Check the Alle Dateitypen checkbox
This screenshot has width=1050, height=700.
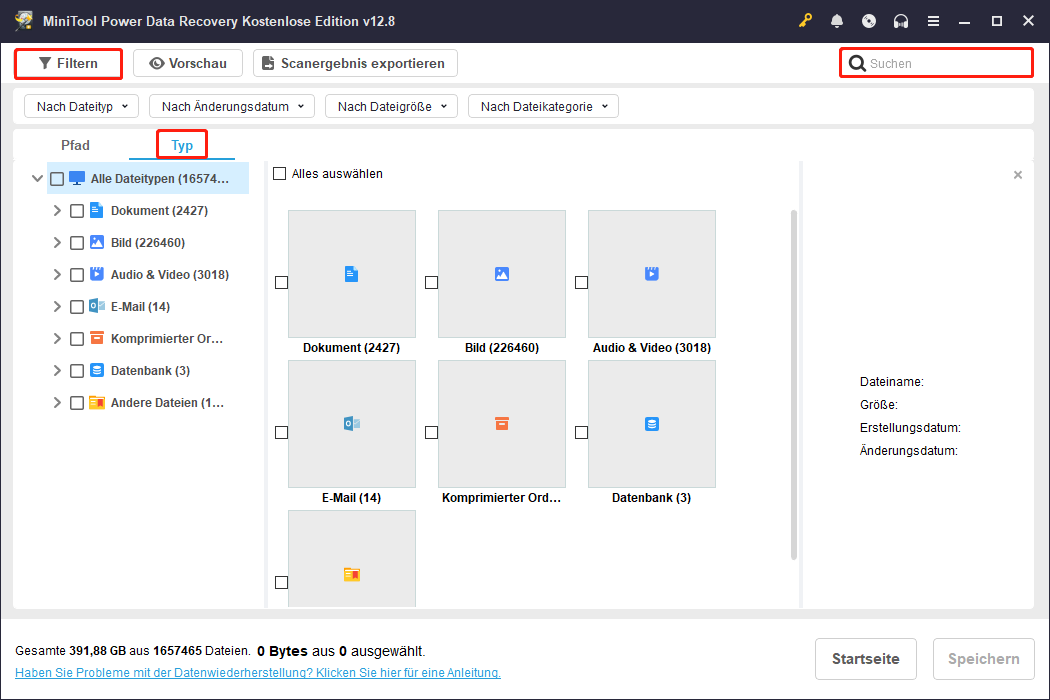point(57,178)
